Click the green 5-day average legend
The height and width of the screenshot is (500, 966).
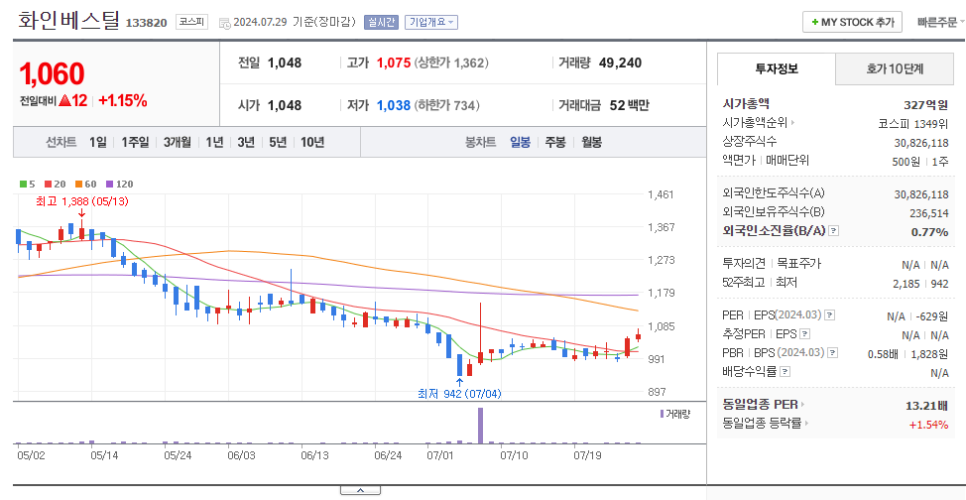click(27, 183)
